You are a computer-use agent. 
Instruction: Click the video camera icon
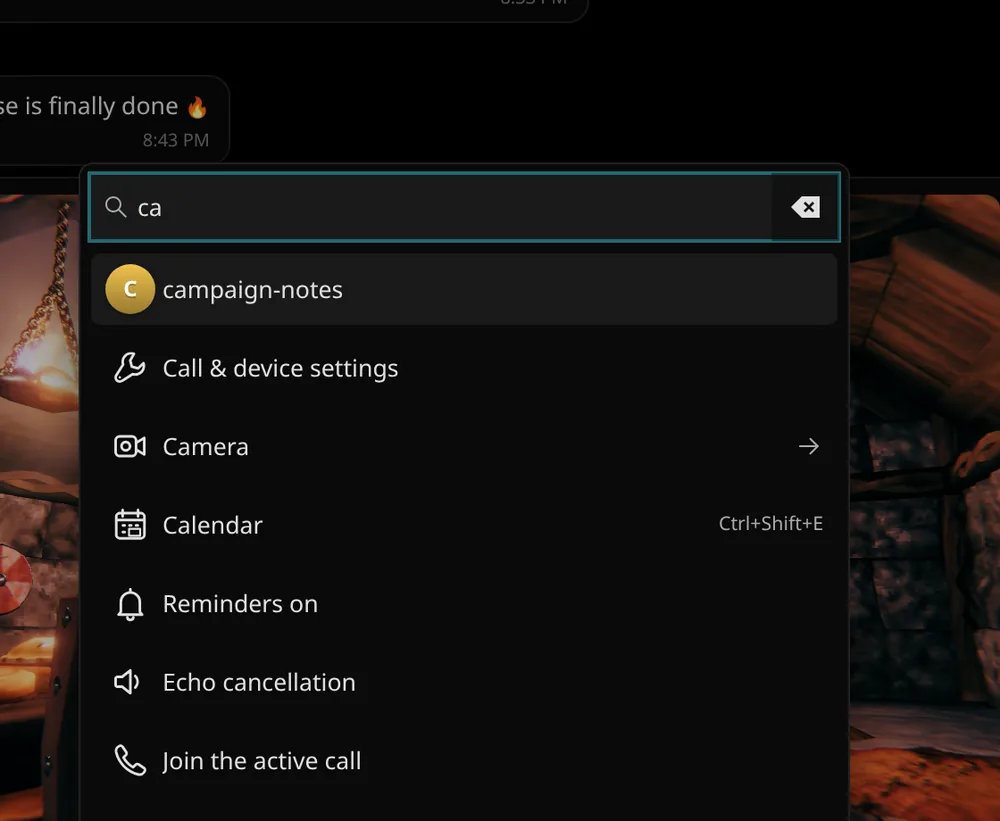[129, 447]
